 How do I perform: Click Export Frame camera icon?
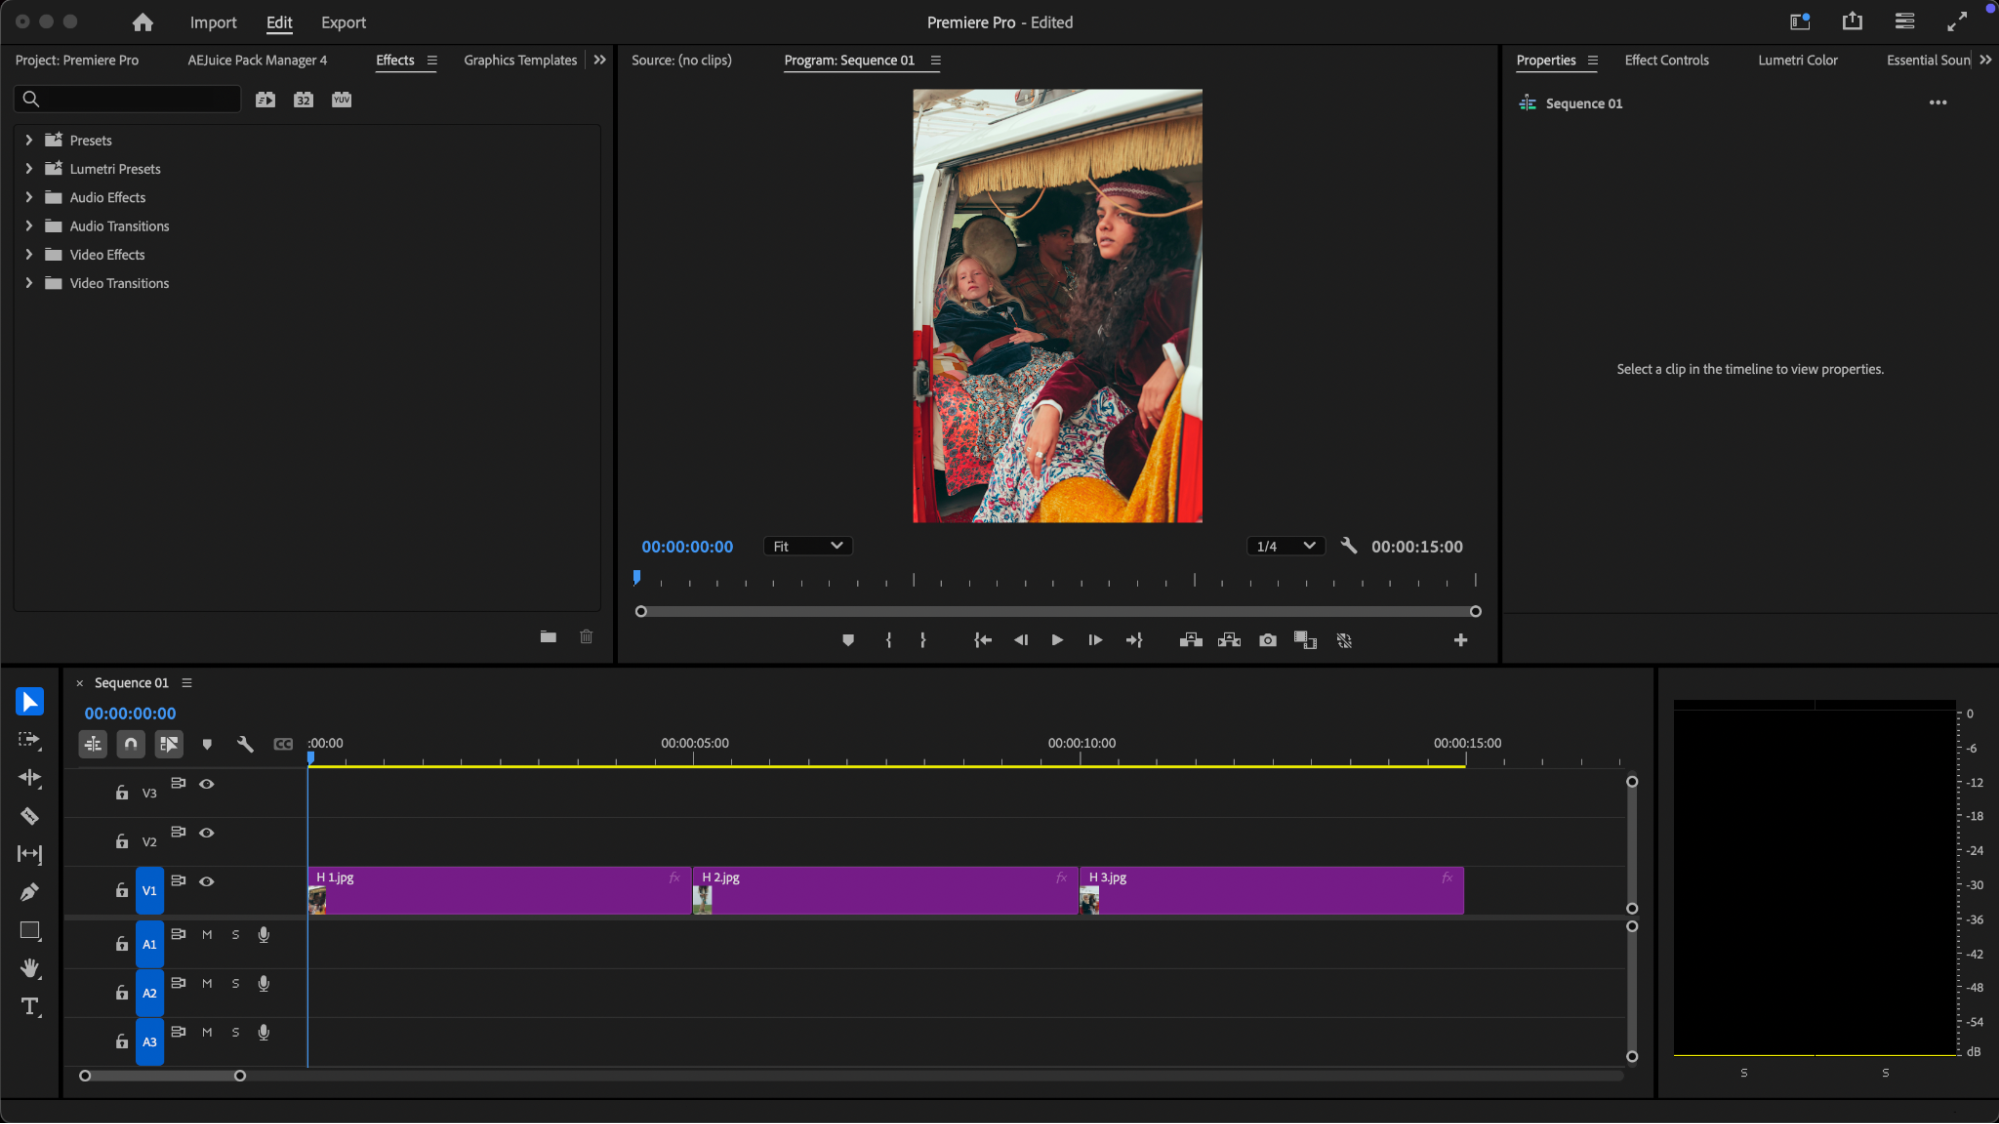[1267, 640]
